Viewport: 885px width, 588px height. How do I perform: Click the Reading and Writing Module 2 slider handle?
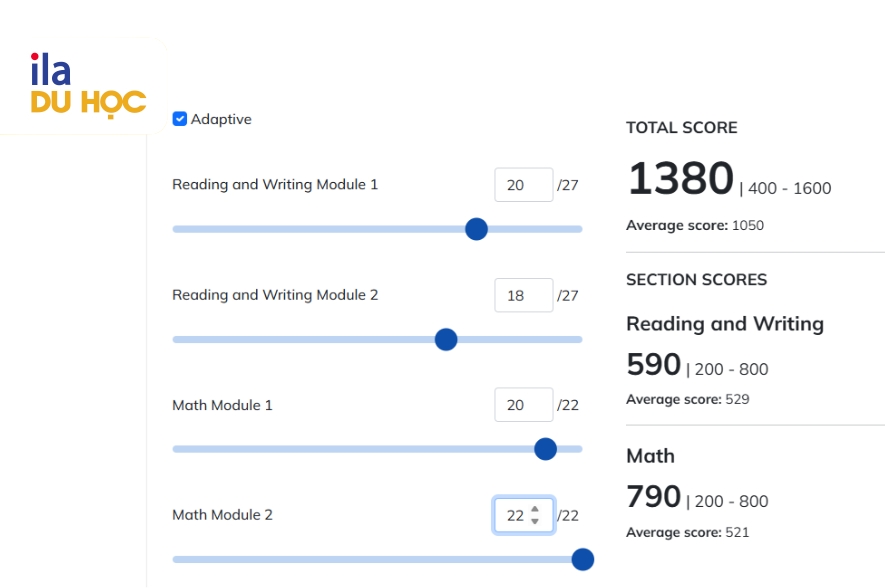[445, 339]
